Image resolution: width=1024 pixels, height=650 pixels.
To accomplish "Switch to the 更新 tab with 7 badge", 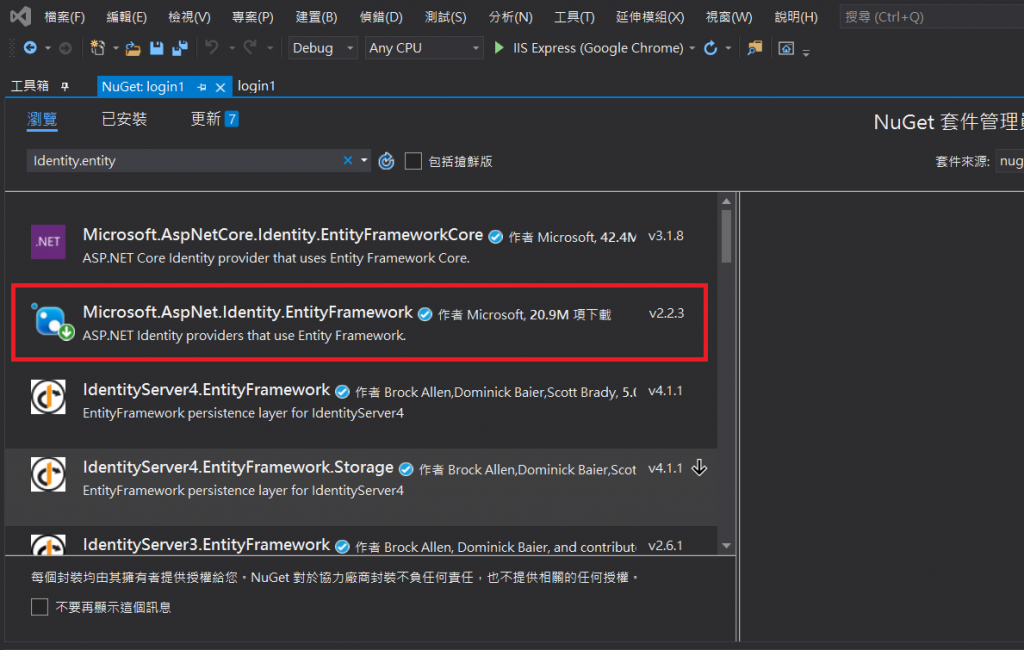I will 214,119.
